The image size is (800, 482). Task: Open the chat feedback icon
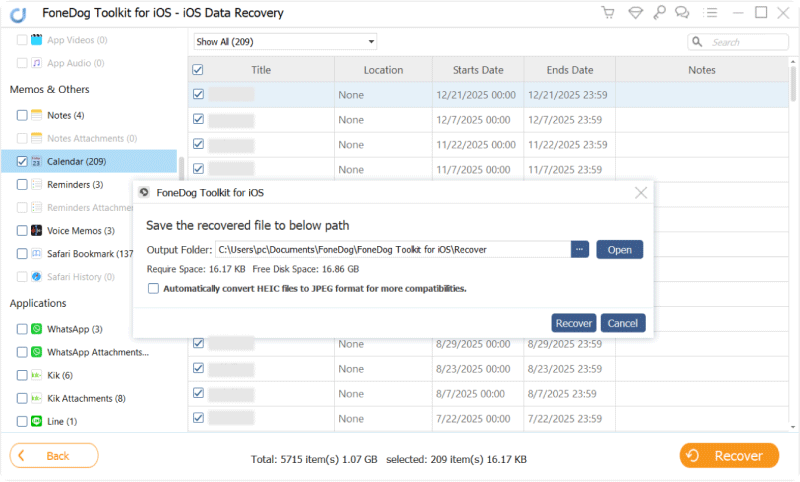tap(681, 13)
